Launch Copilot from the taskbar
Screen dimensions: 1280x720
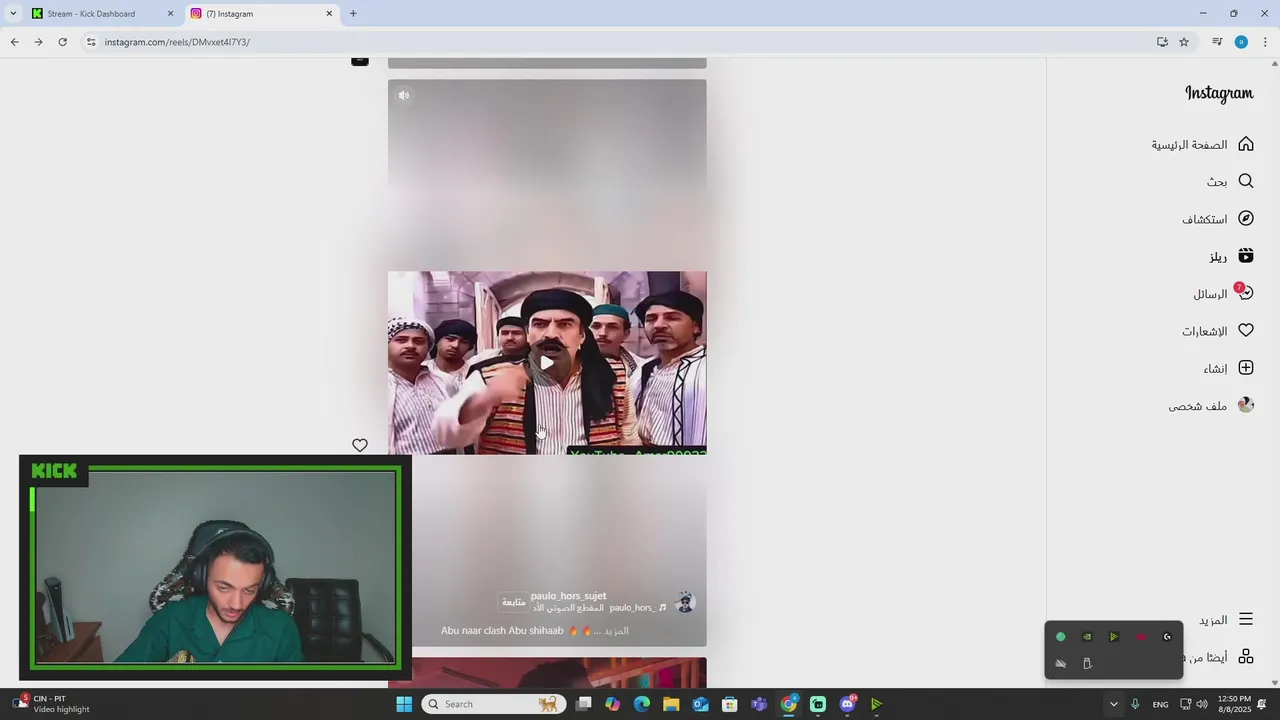613,704
